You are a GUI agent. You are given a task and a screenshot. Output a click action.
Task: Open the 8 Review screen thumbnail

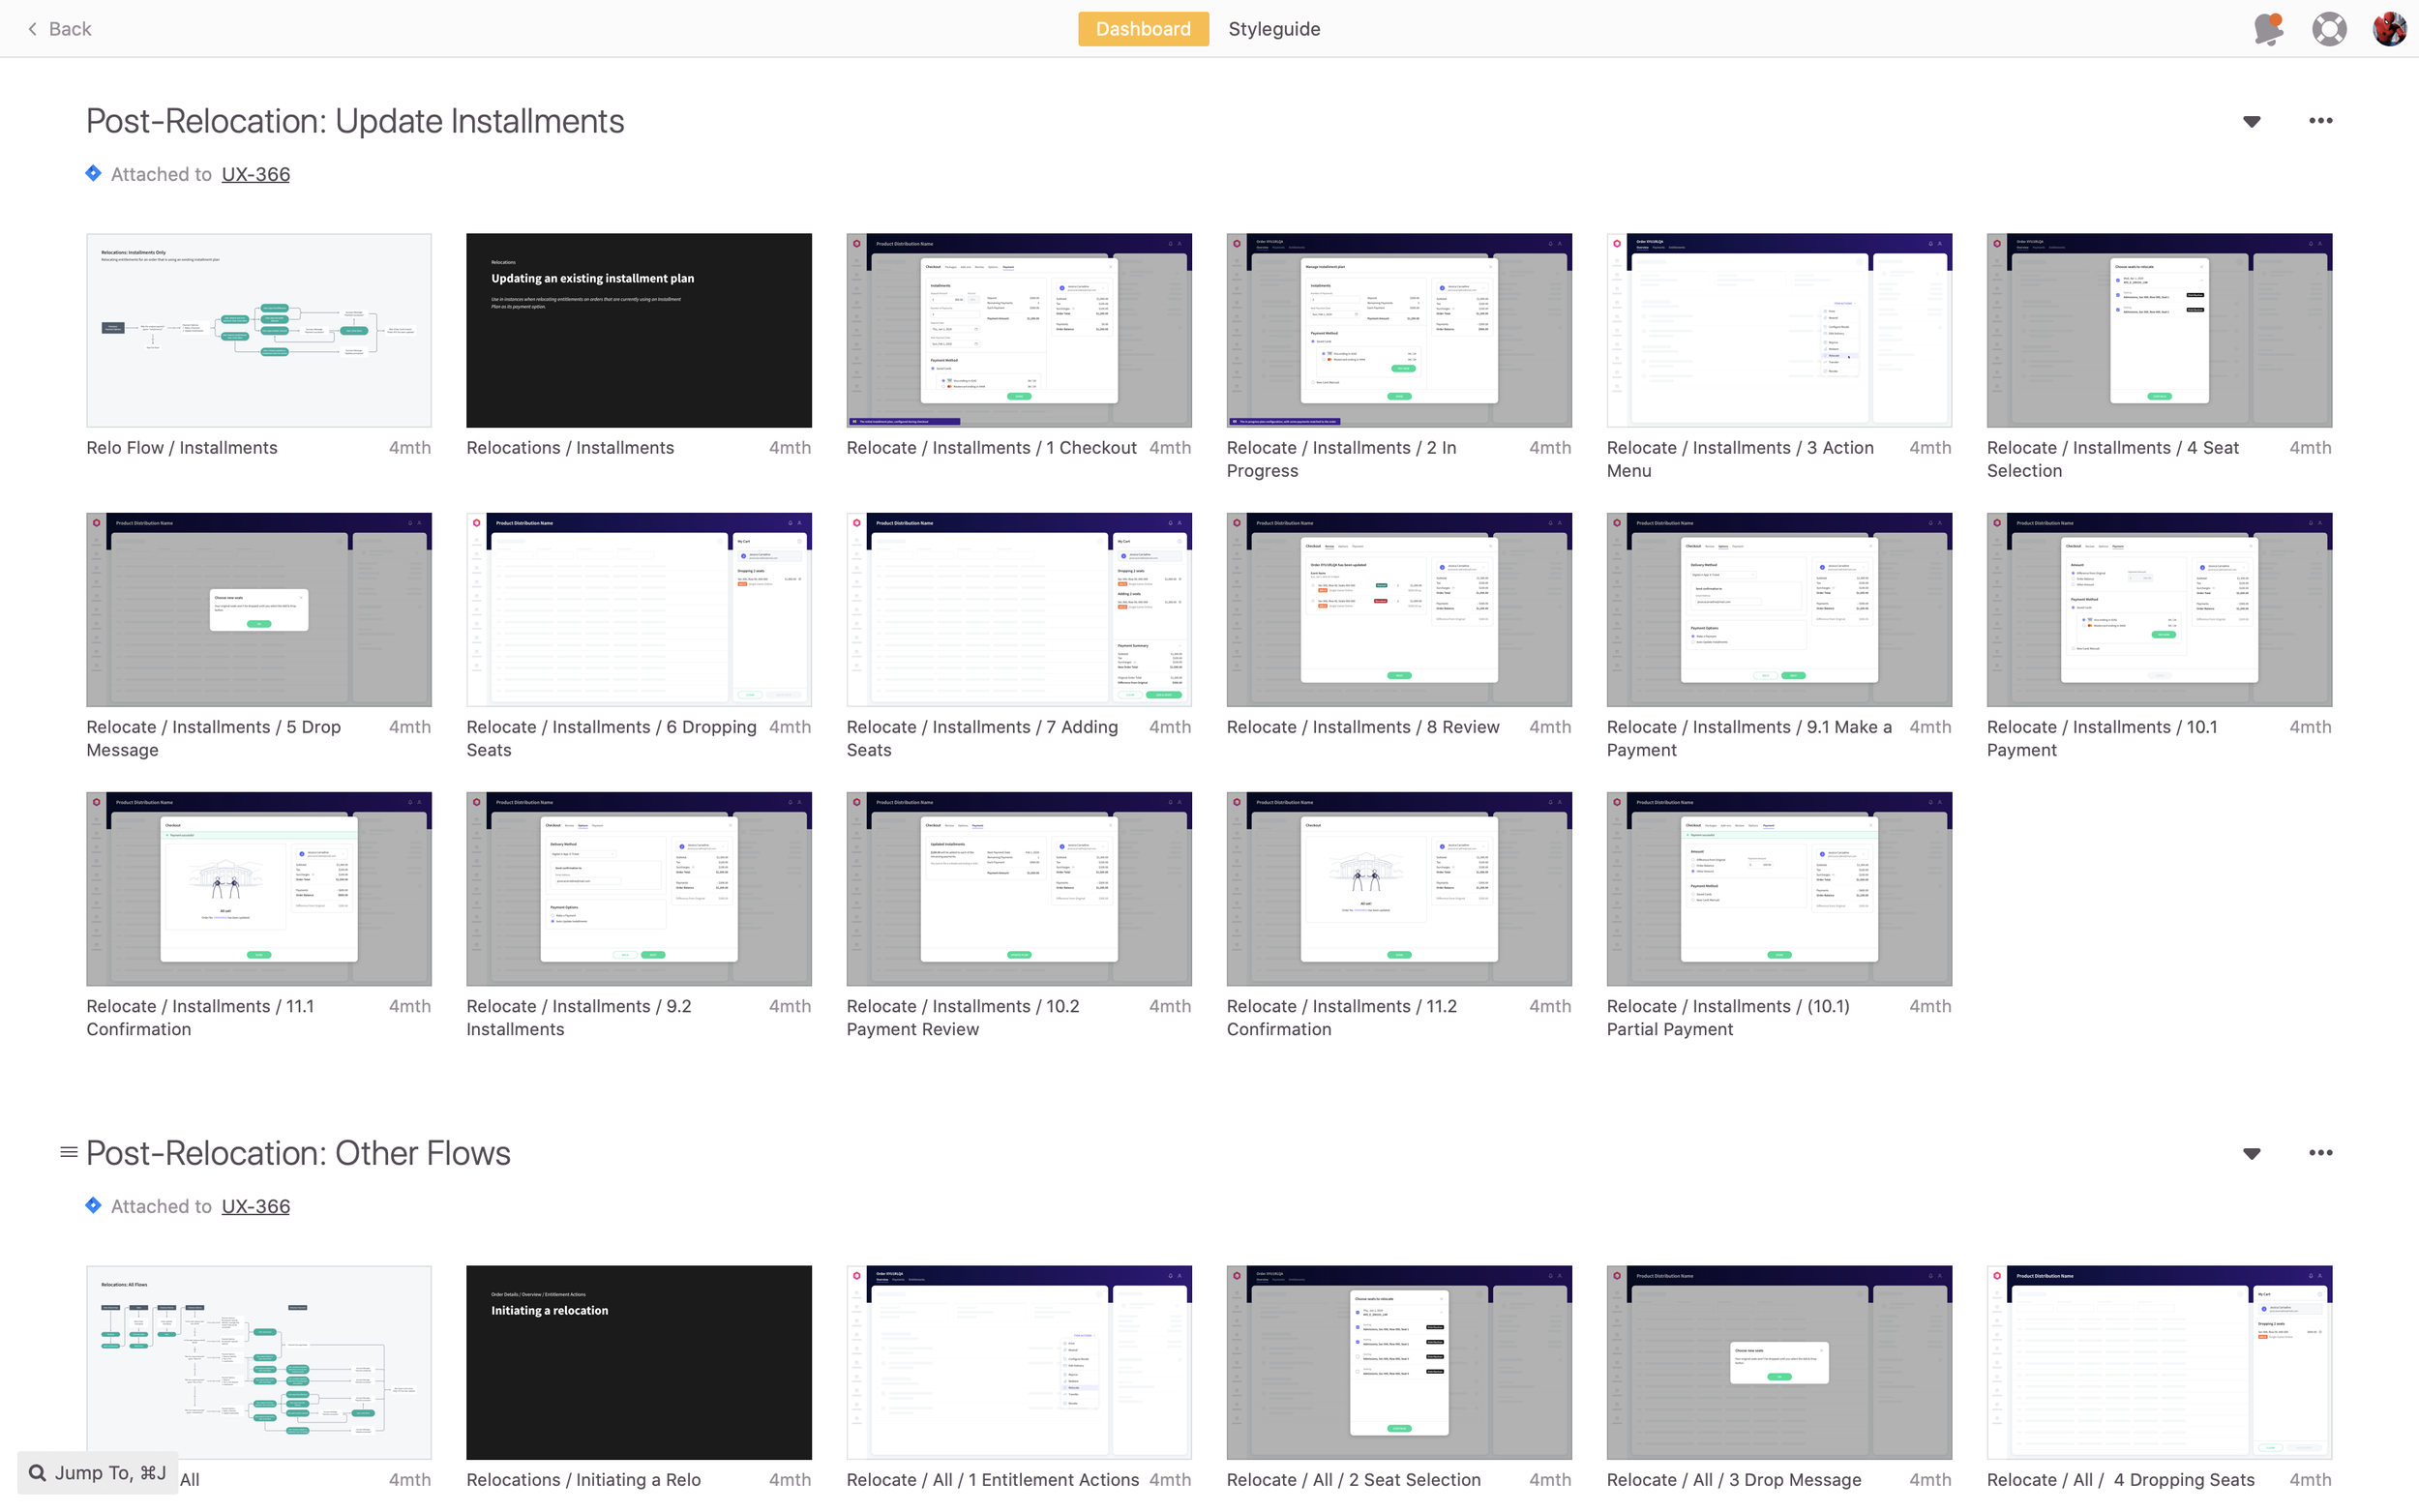pyautogui.click(x=1399, y=610)
